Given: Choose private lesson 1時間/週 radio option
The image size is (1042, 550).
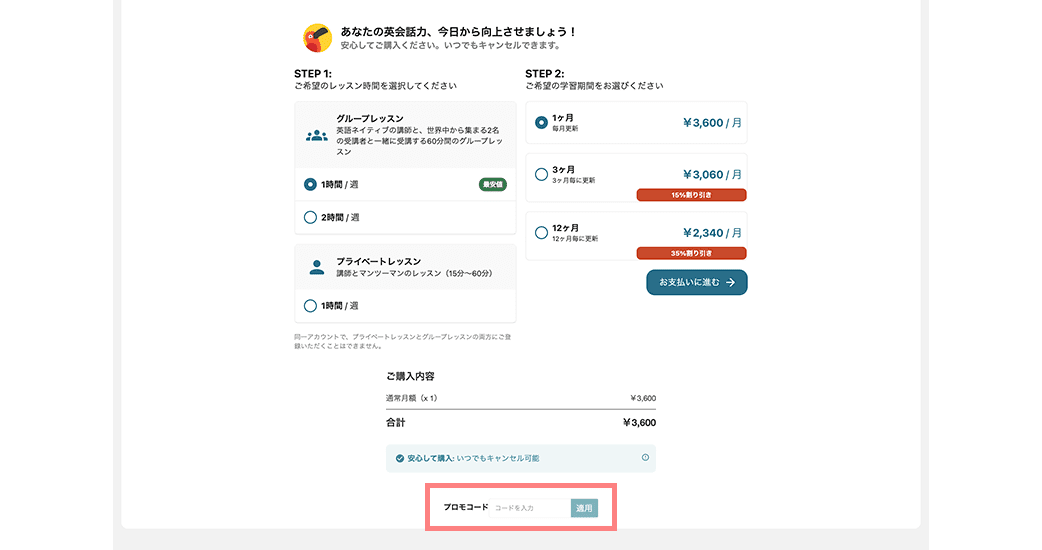Looking at the screenshot, I should [310, 305].
